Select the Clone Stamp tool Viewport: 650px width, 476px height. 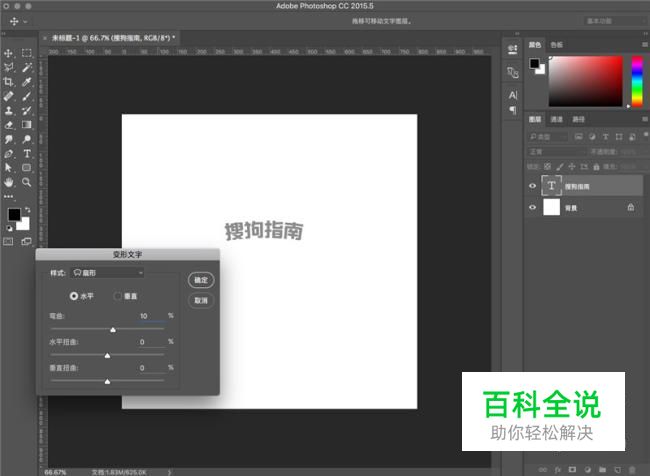click(x=8, y=110)
